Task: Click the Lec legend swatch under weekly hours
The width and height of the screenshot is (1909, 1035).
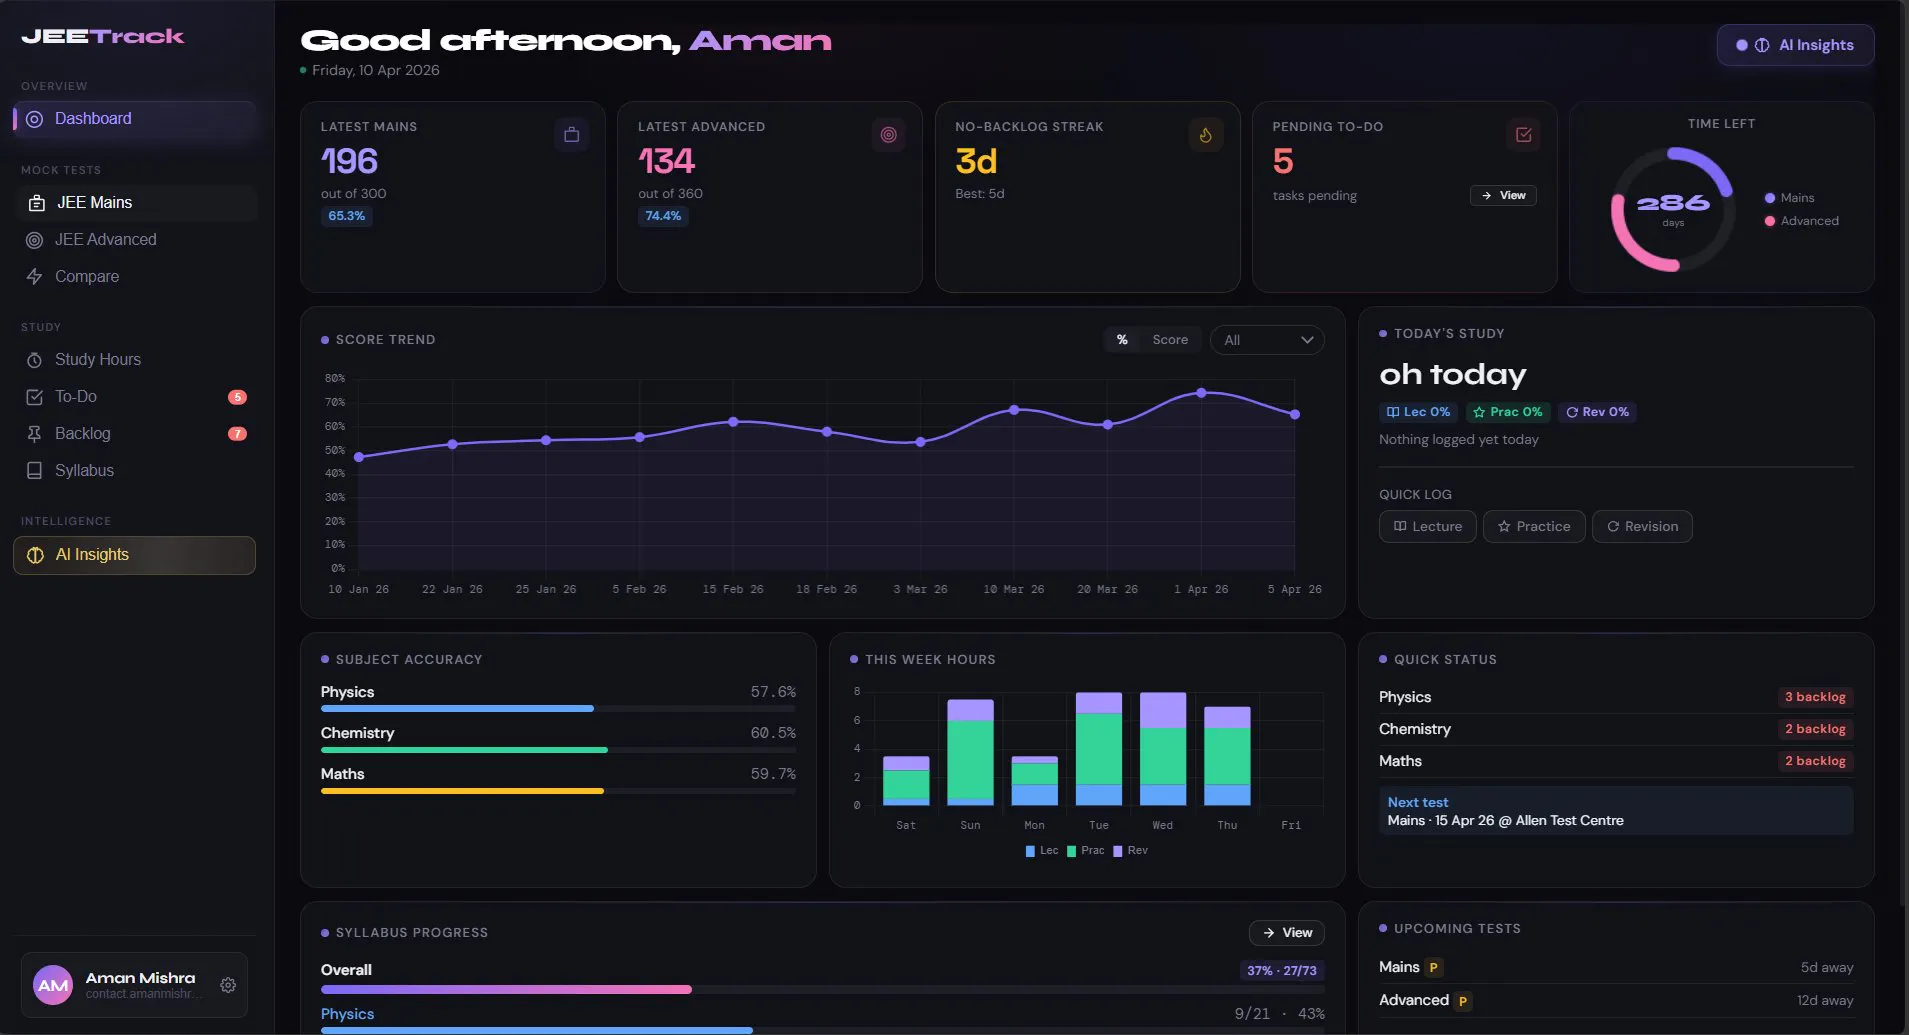Action: (x=1030, y=851)
